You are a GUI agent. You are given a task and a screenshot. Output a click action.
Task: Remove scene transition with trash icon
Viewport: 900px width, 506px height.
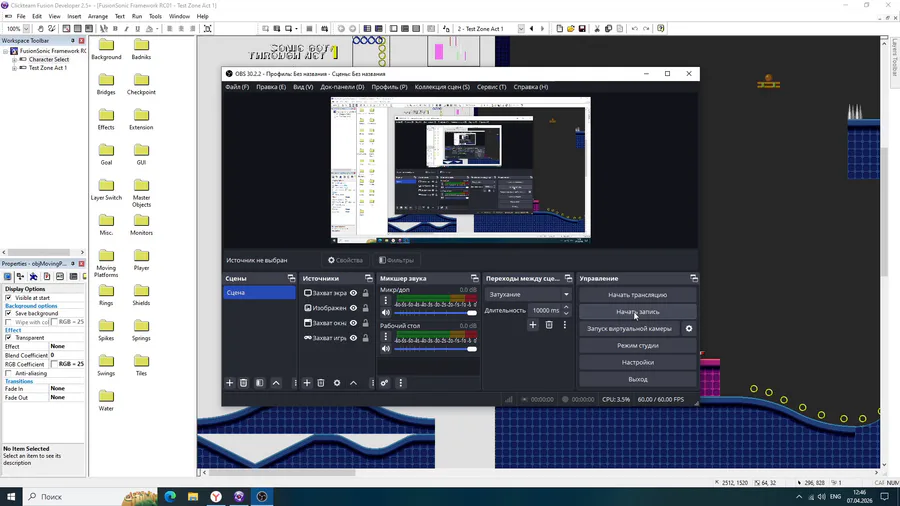pyautogui.click(x=549, y=325)
